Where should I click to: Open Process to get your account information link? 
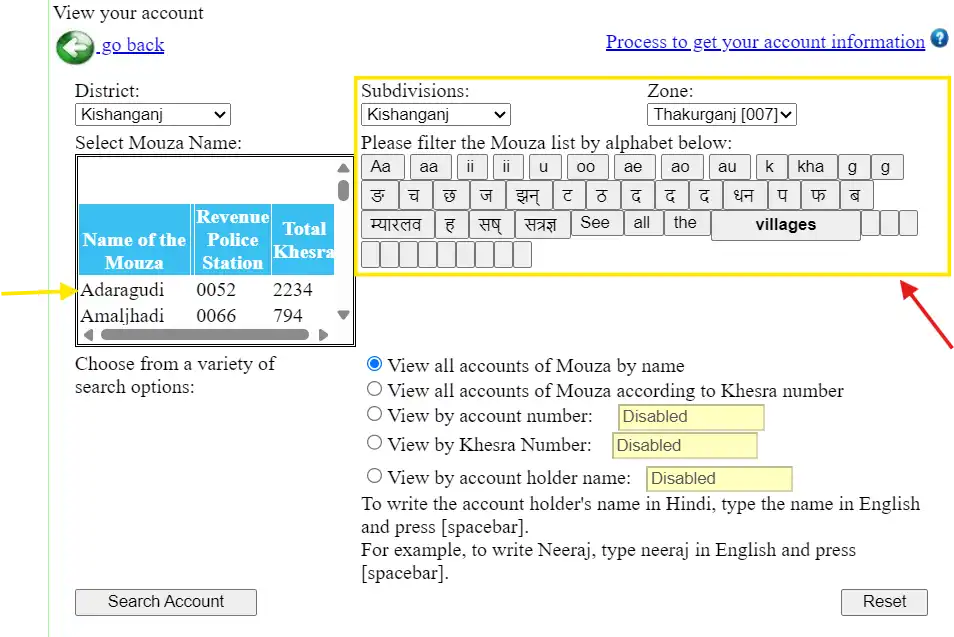(x=765, y=41)
